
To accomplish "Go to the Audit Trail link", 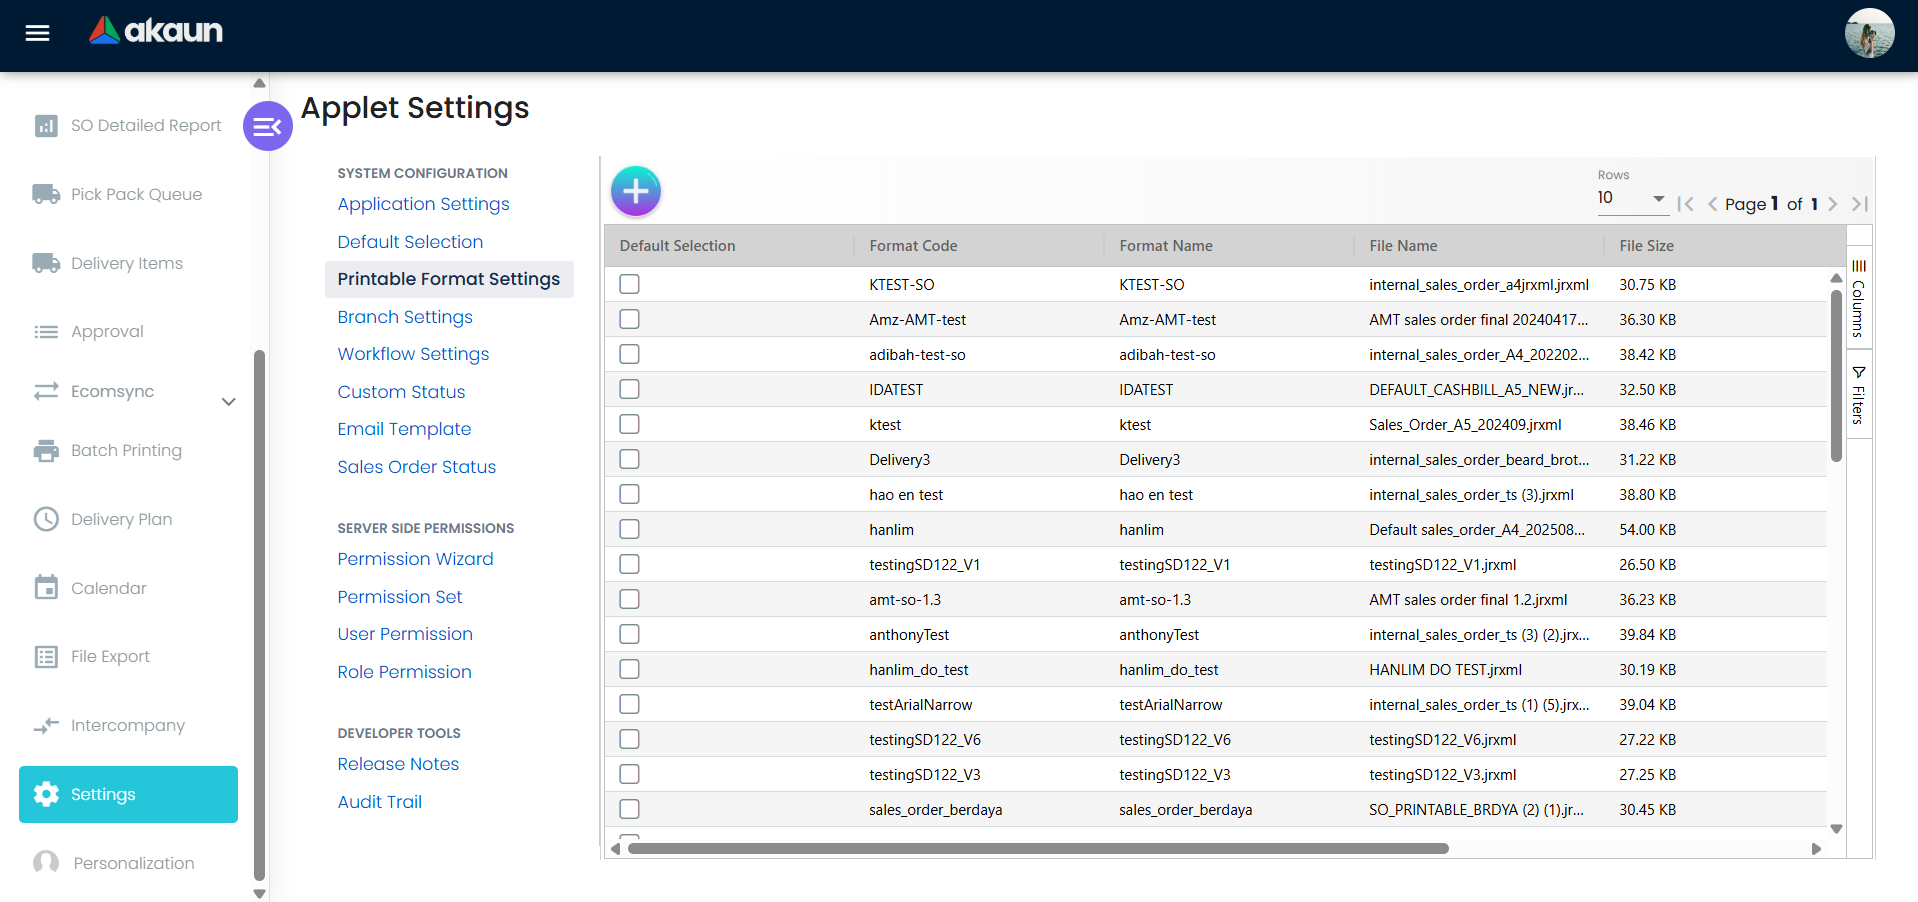I will point(379,802).
